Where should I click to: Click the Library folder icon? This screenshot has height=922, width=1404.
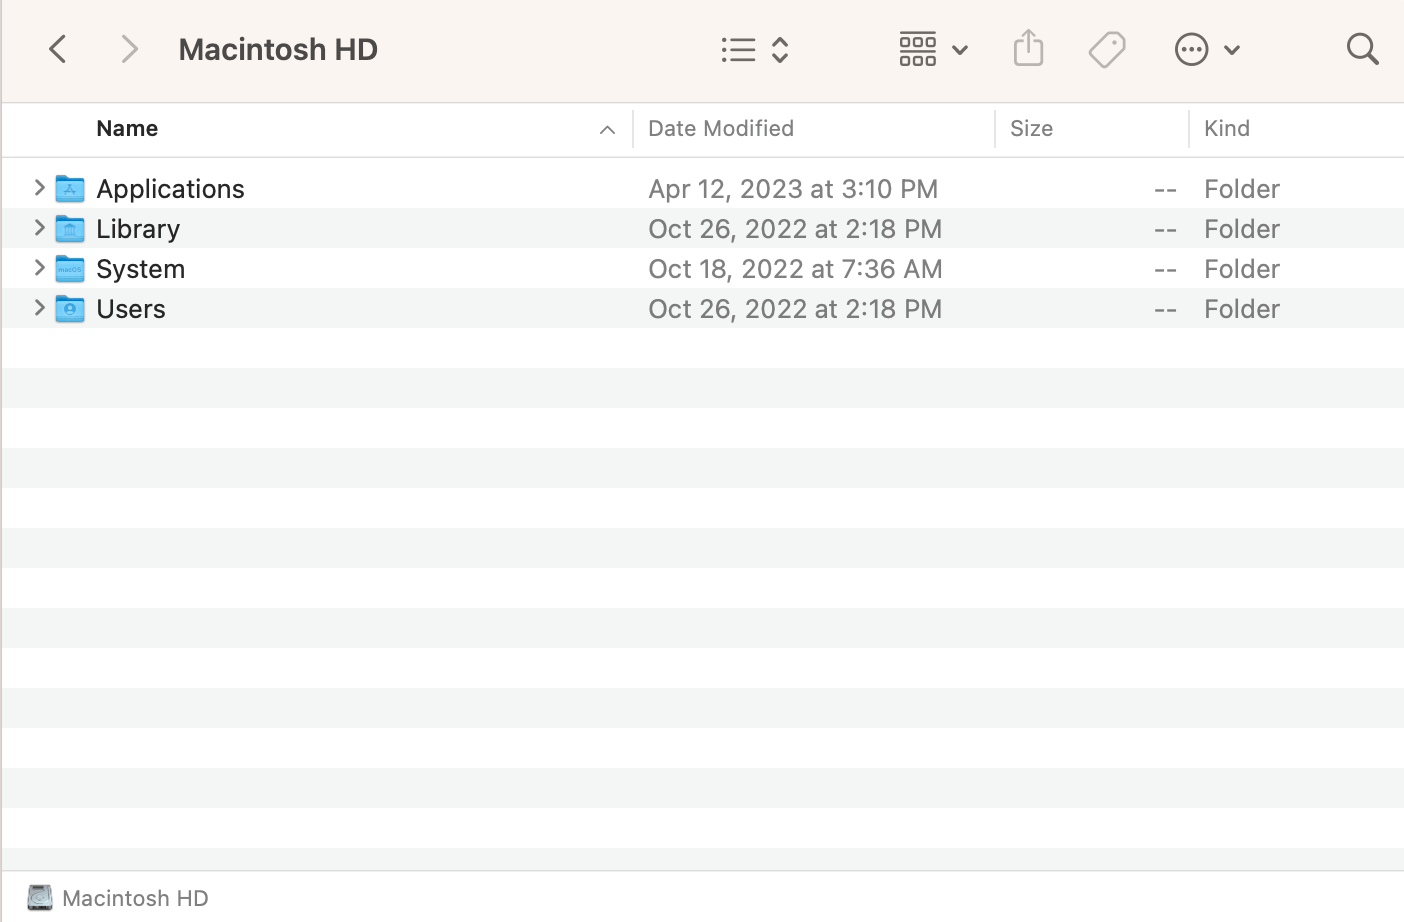[x=68, y=228]
